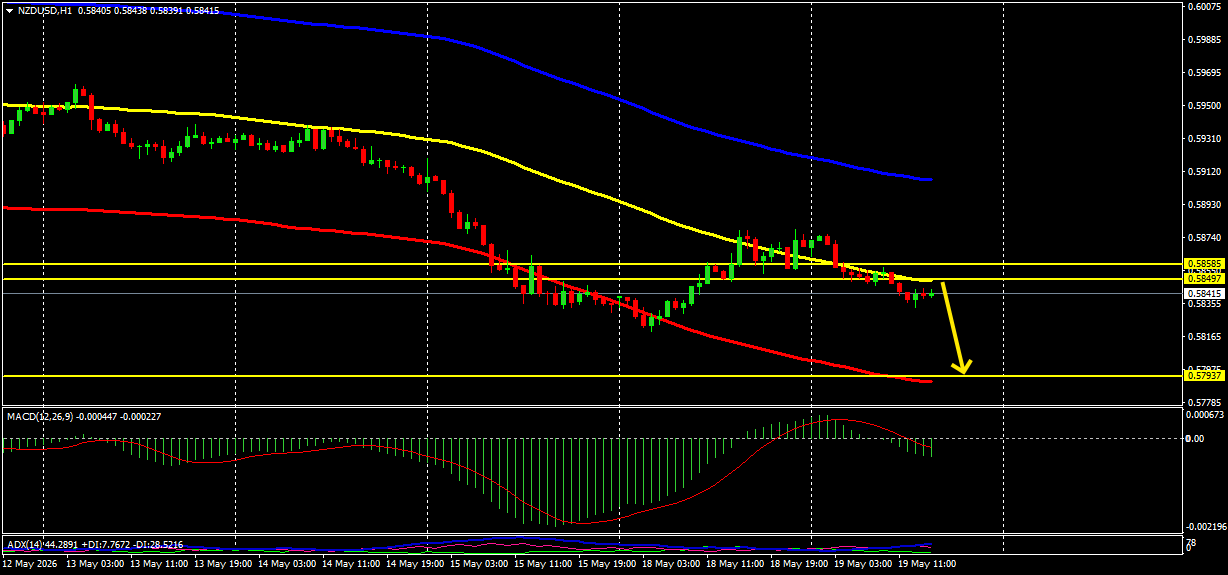Click the chart menu triangle beside NZDUSD,H1
The image size is (1228, 575).
click(9, 10)
